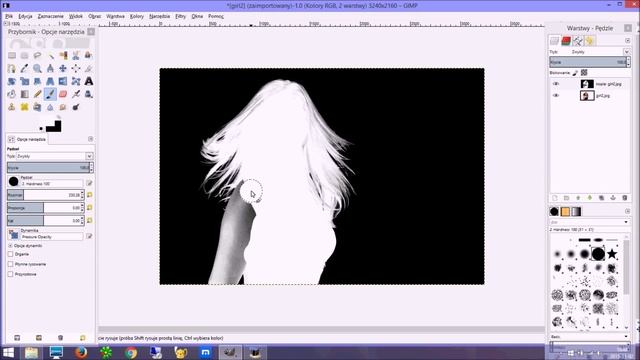Open the Zaznaczenie menu
This screenshot has height=360, width=640.
(x=51, y=16)
